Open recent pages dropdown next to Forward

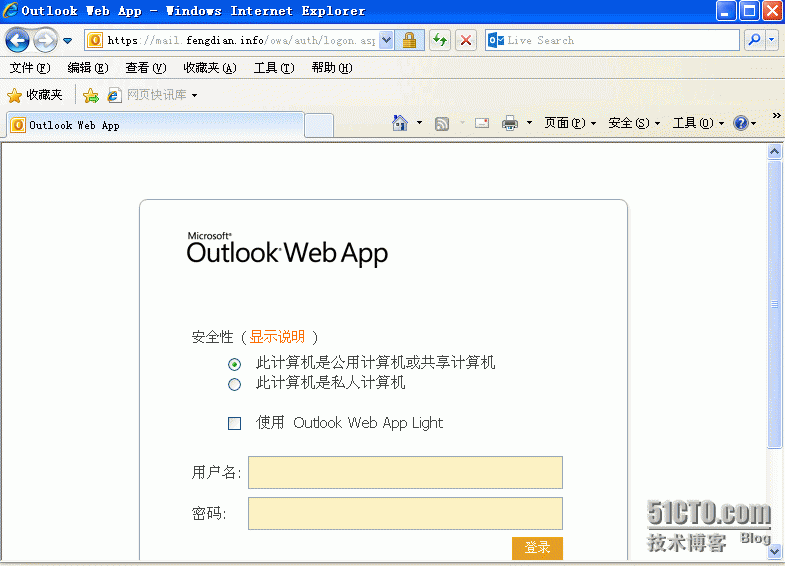[68, 41]
